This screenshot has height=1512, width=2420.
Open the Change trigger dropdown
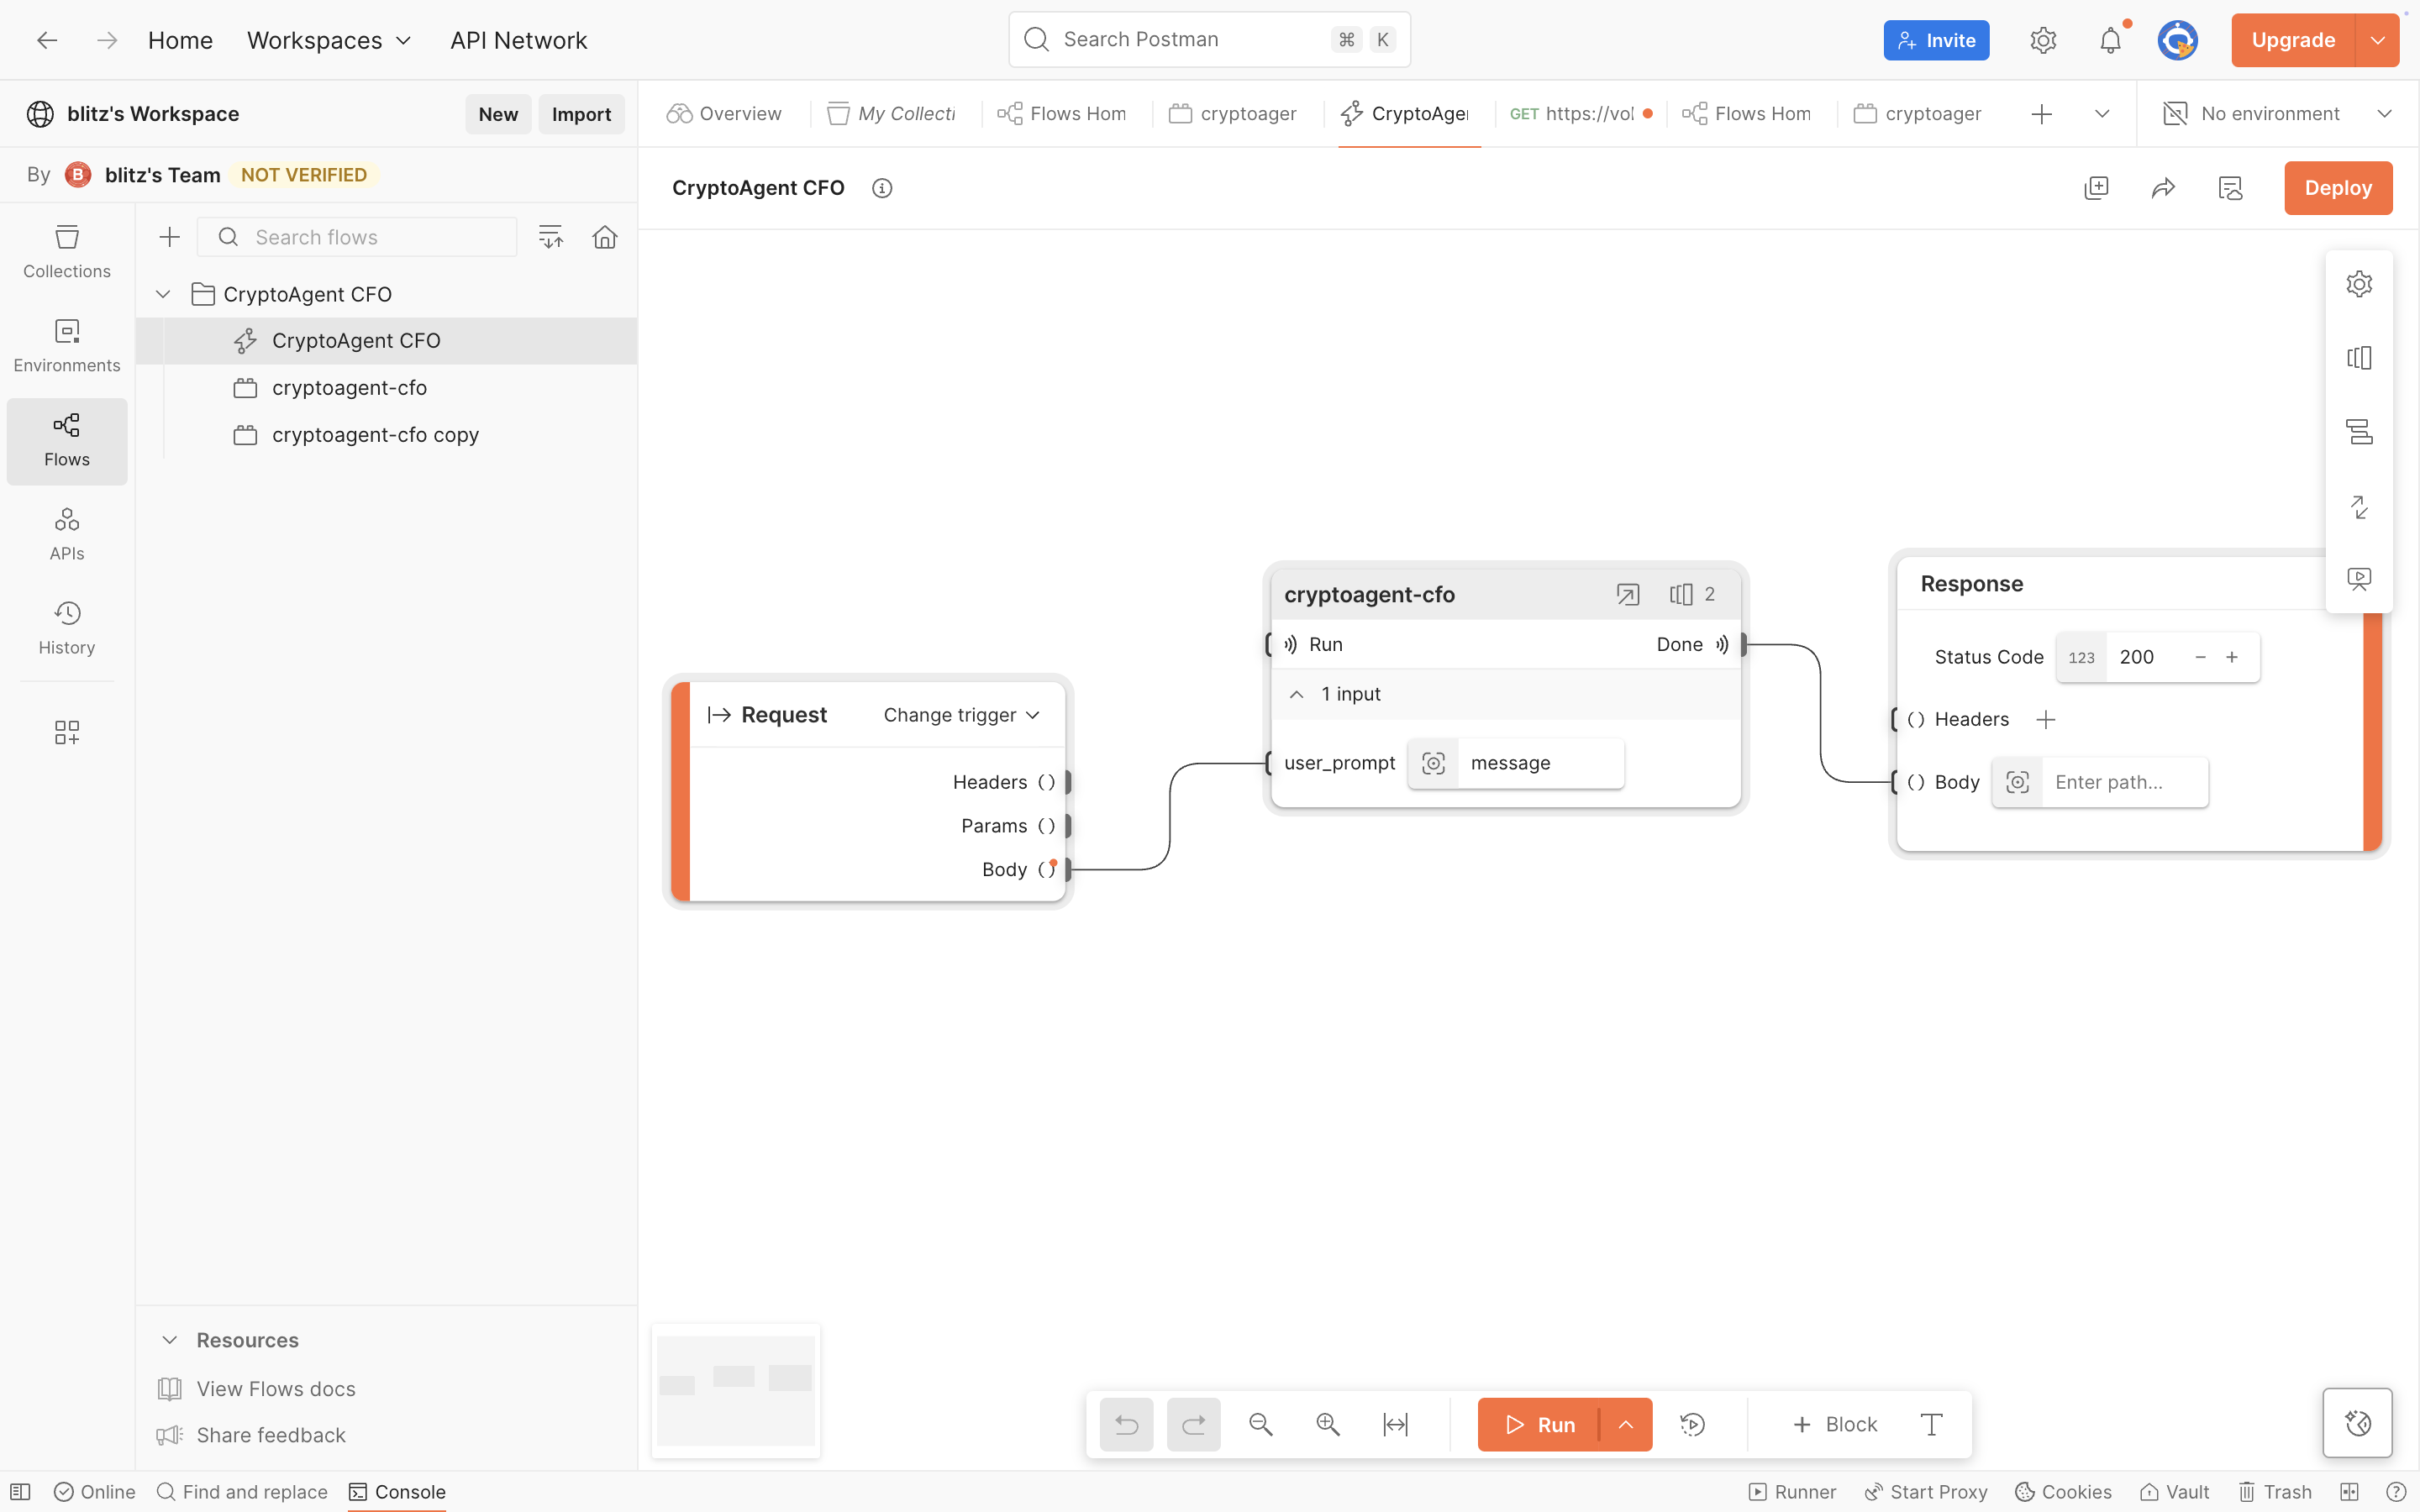coord(961,715)
